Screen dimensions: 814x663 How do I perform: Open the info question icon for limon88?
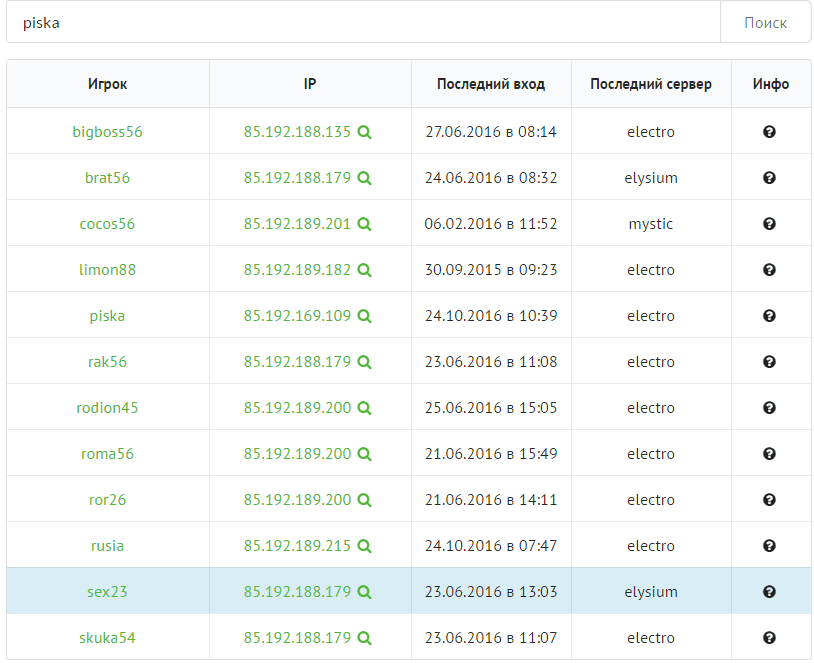[x=769, y=269]
